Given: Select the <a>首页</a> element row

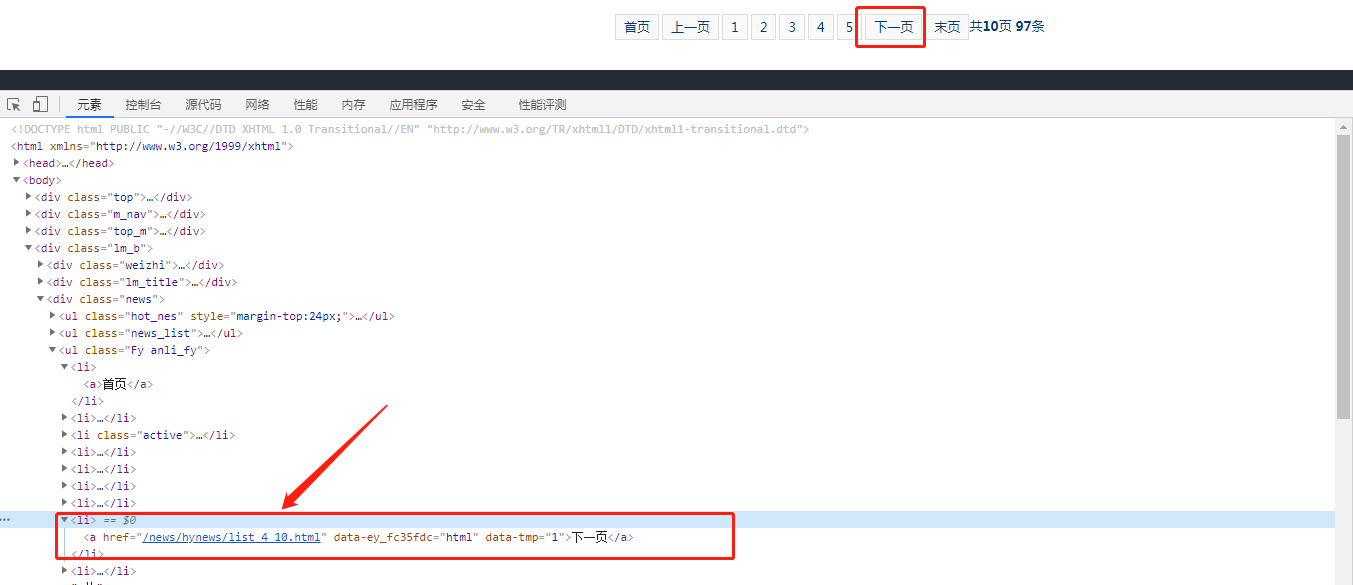Looking at the screenshot, I should [118, 384].
